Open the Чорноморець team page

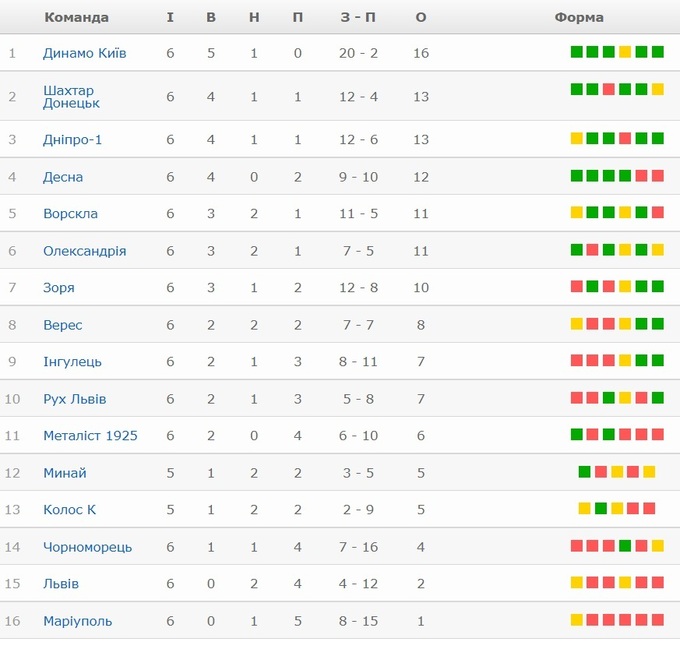[x=87, y=547]
